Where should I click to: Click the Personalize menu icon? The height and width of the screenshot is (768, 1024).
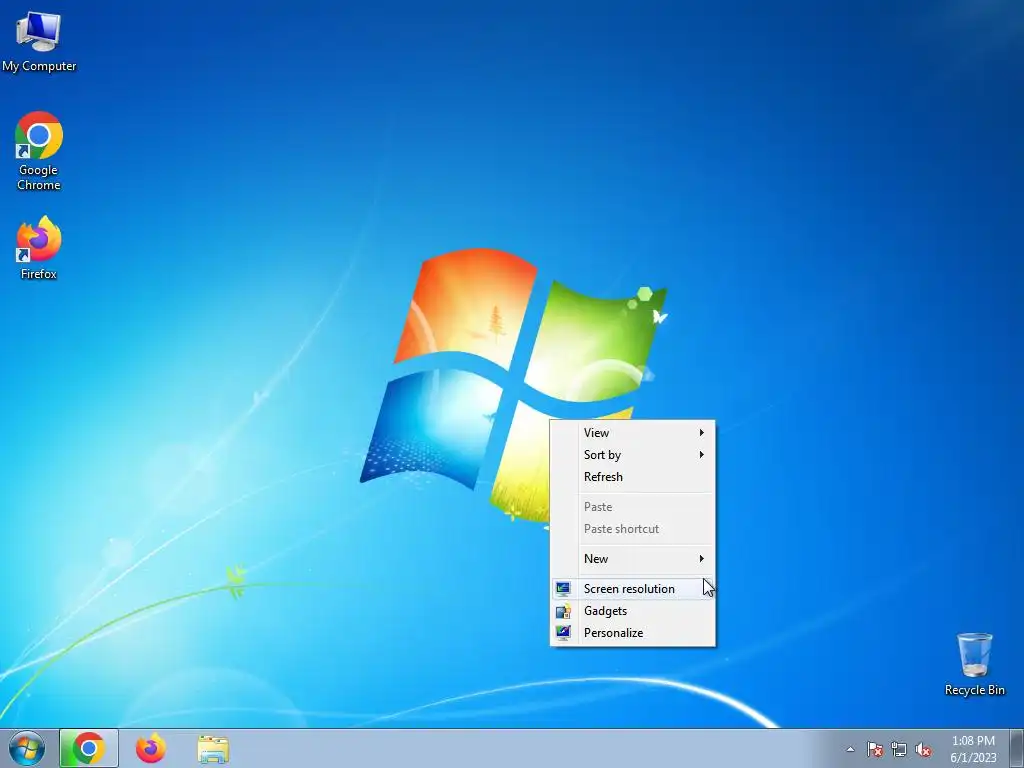tap(563, 633)
